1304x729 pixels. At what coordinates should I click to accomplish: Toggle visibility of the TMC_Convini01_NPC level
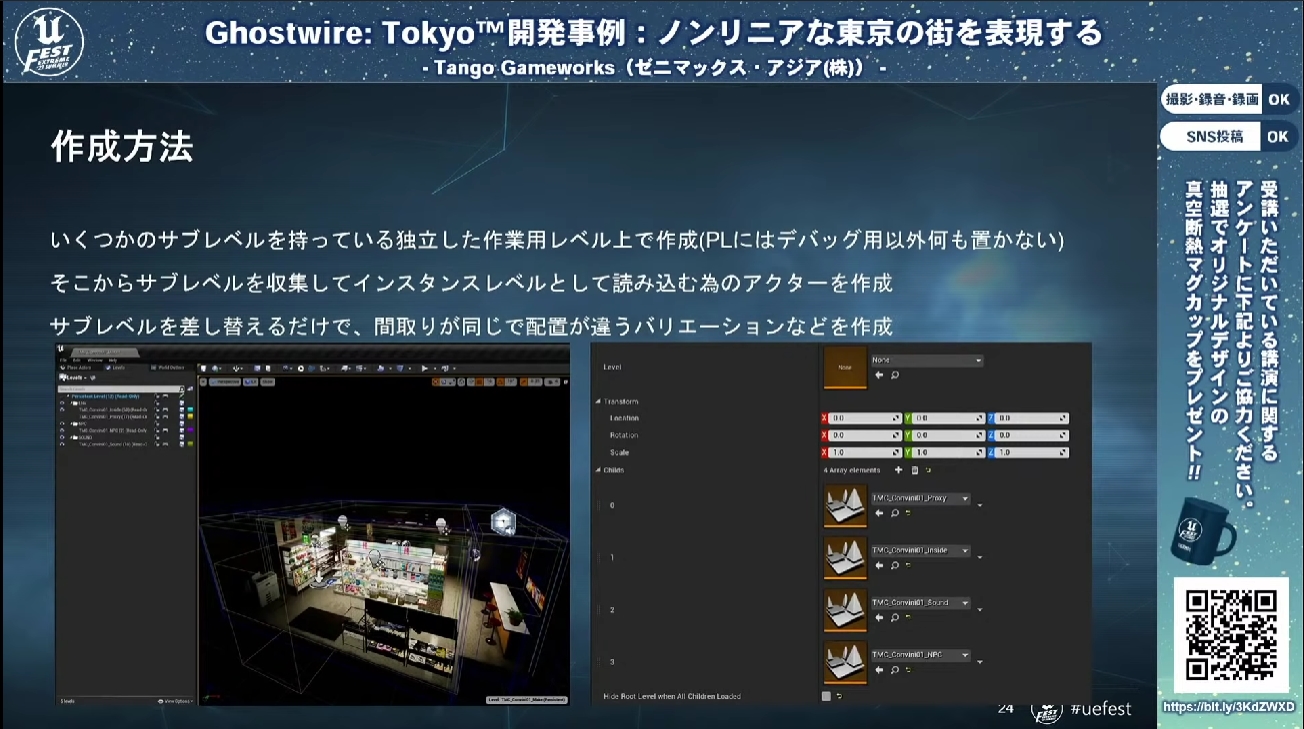[x=62, y=430]
